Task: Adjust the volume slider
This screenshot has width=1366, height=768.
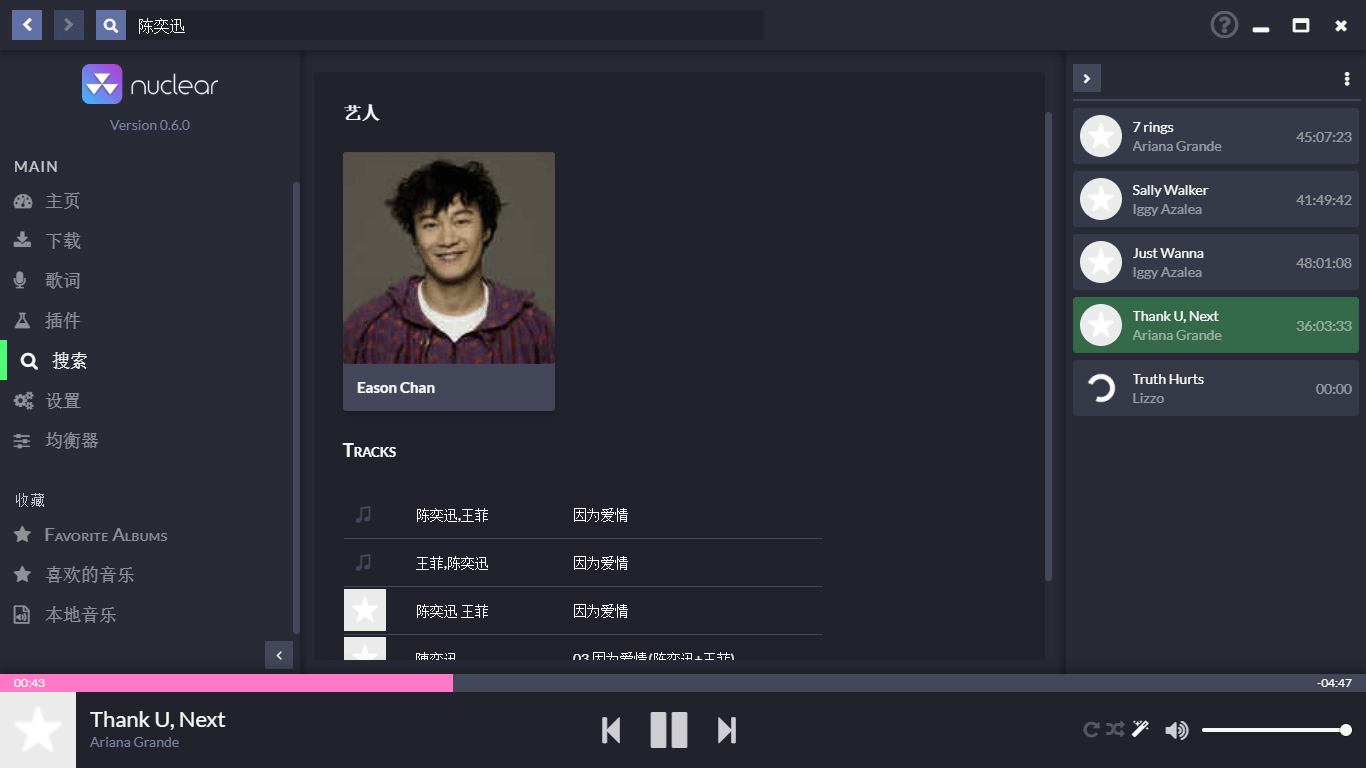Action: [x=1277, y=730]
